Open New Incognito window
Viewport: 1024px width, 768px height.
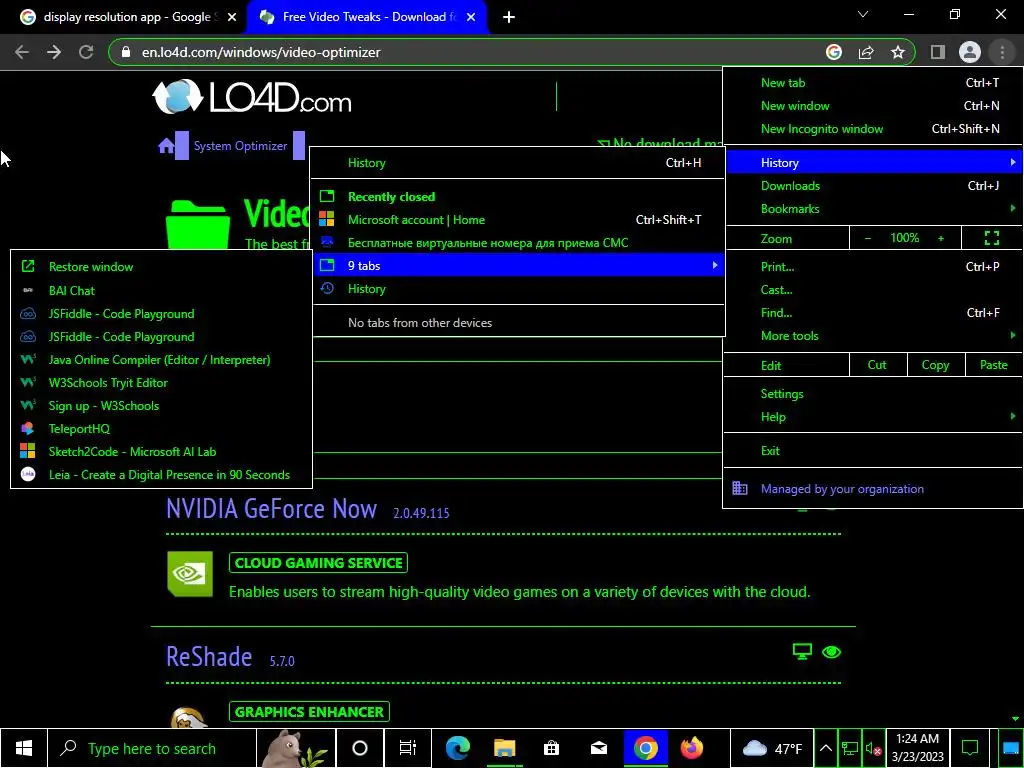[x=873, y=129]
